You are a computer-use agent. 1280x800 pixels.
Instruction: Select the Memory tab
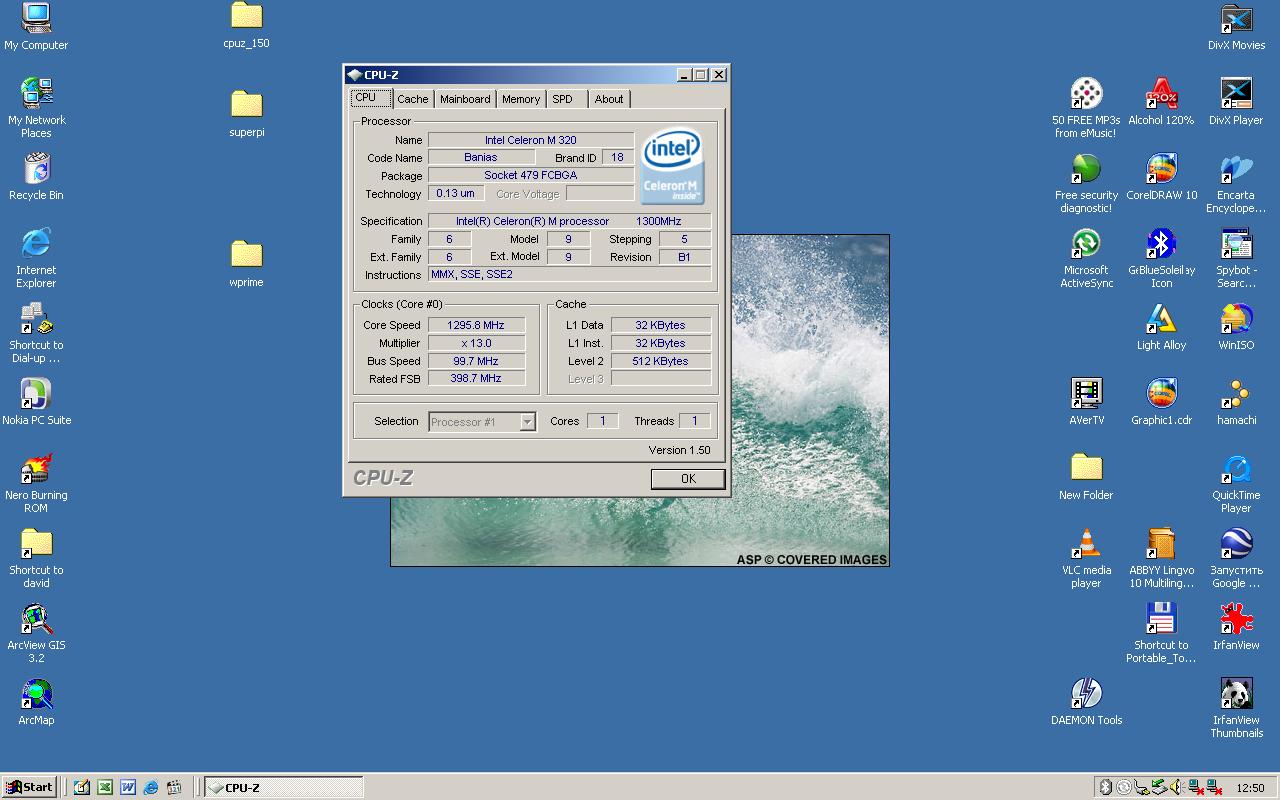pos(521,99)
